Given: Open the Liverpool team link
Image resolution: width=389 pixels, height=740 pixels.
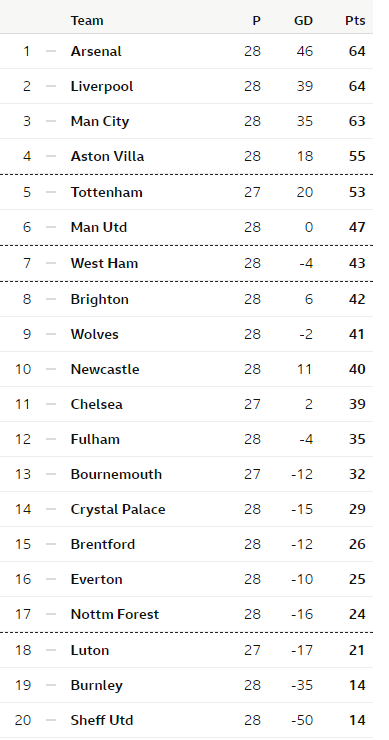Looking at the screenshot, I should [102, 86].
